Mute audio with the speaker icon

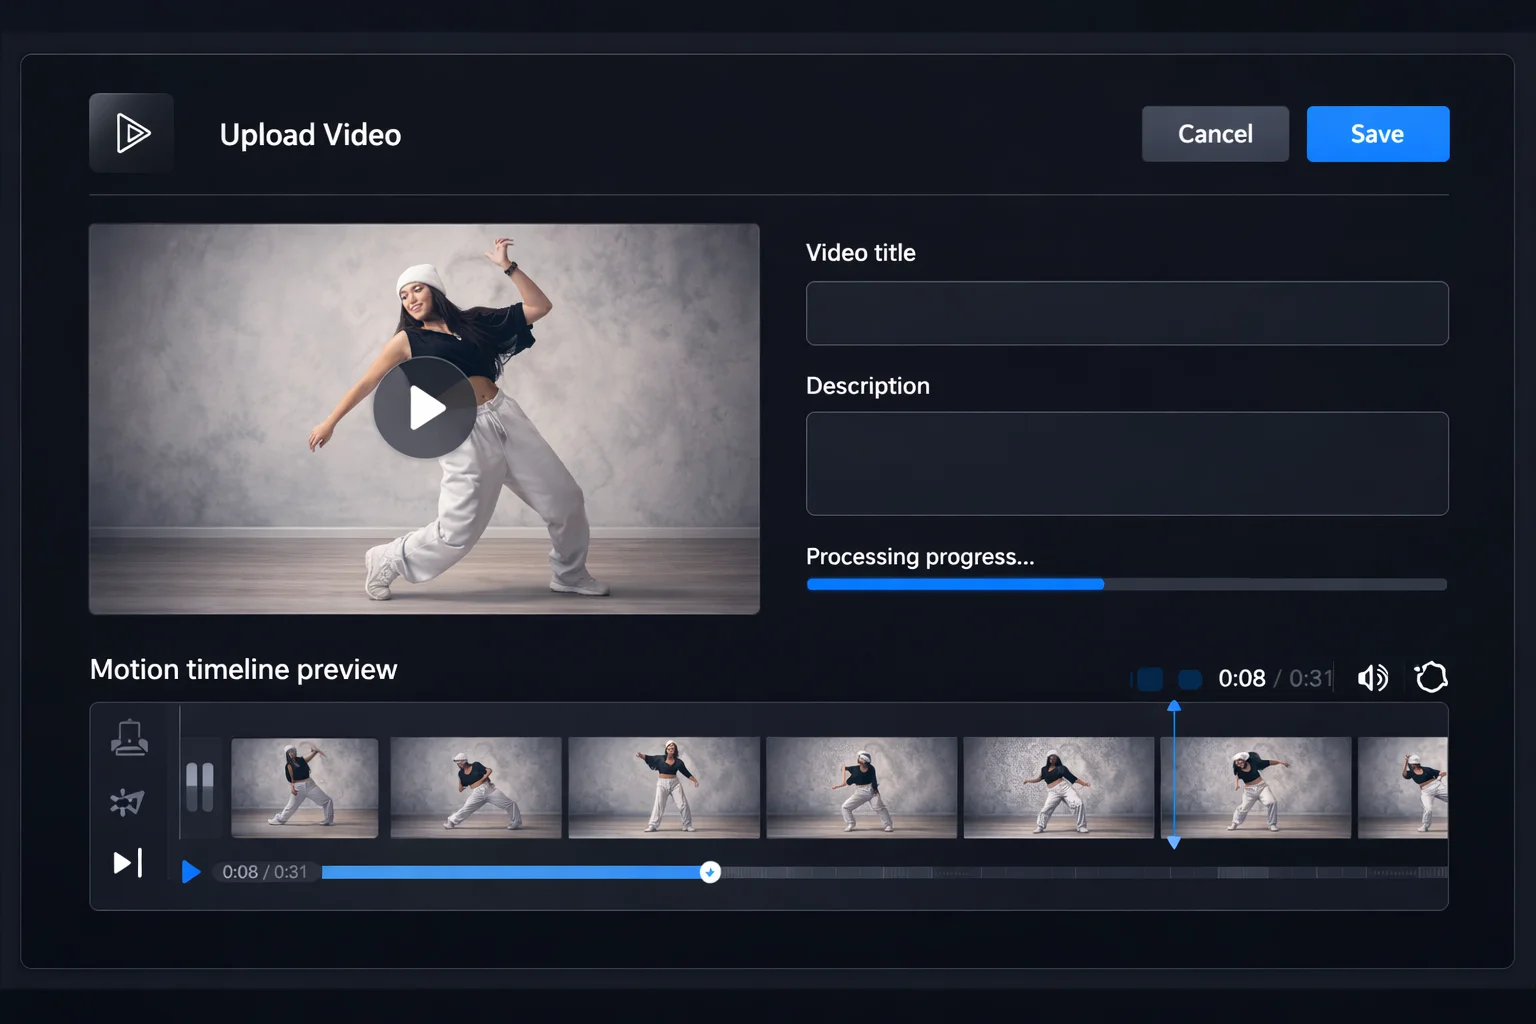pyautogui.click(x=1373, y=677)
